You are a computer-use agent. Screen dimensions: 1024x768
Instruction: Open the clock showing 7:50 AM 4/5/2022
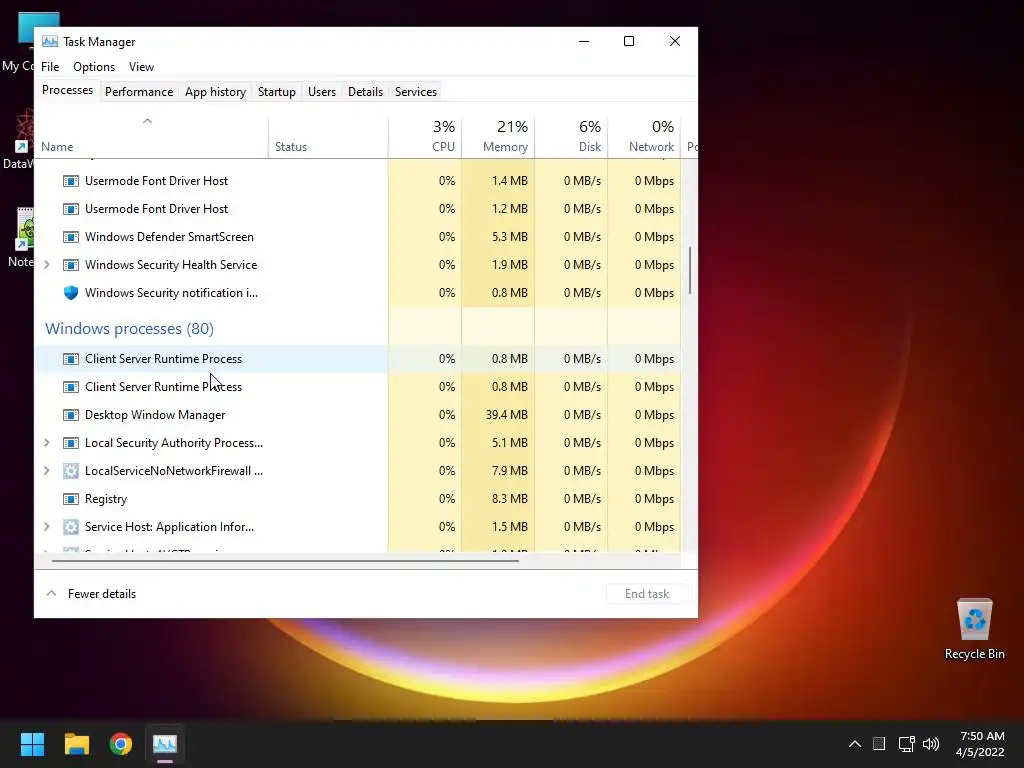[980, 744]
